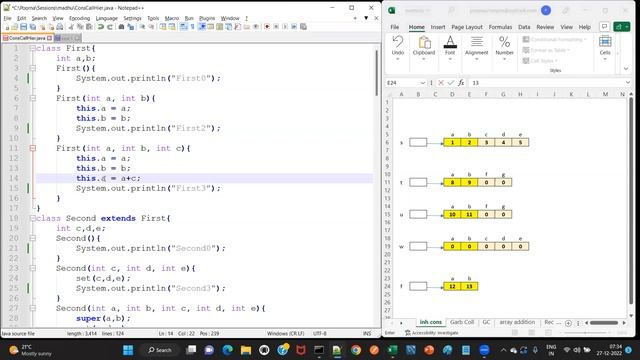Select the ConsCallHier.java document tab

[x=27, y=38]
